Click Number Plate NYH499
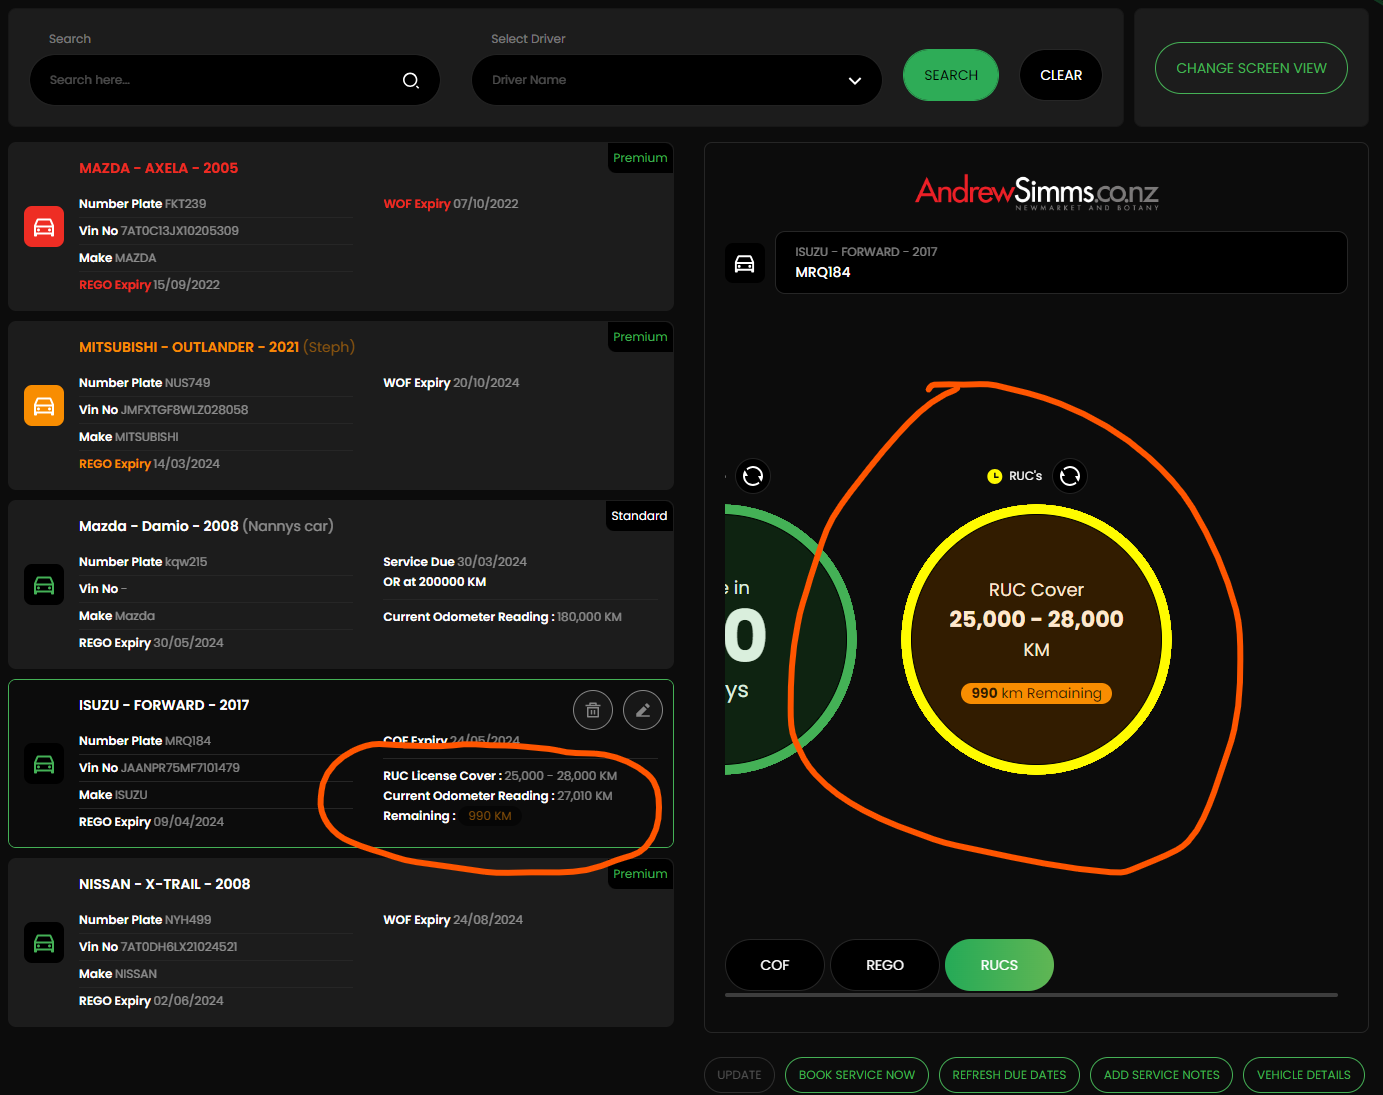This screenshot has height=1095, width=1383. tap(145, 920)
